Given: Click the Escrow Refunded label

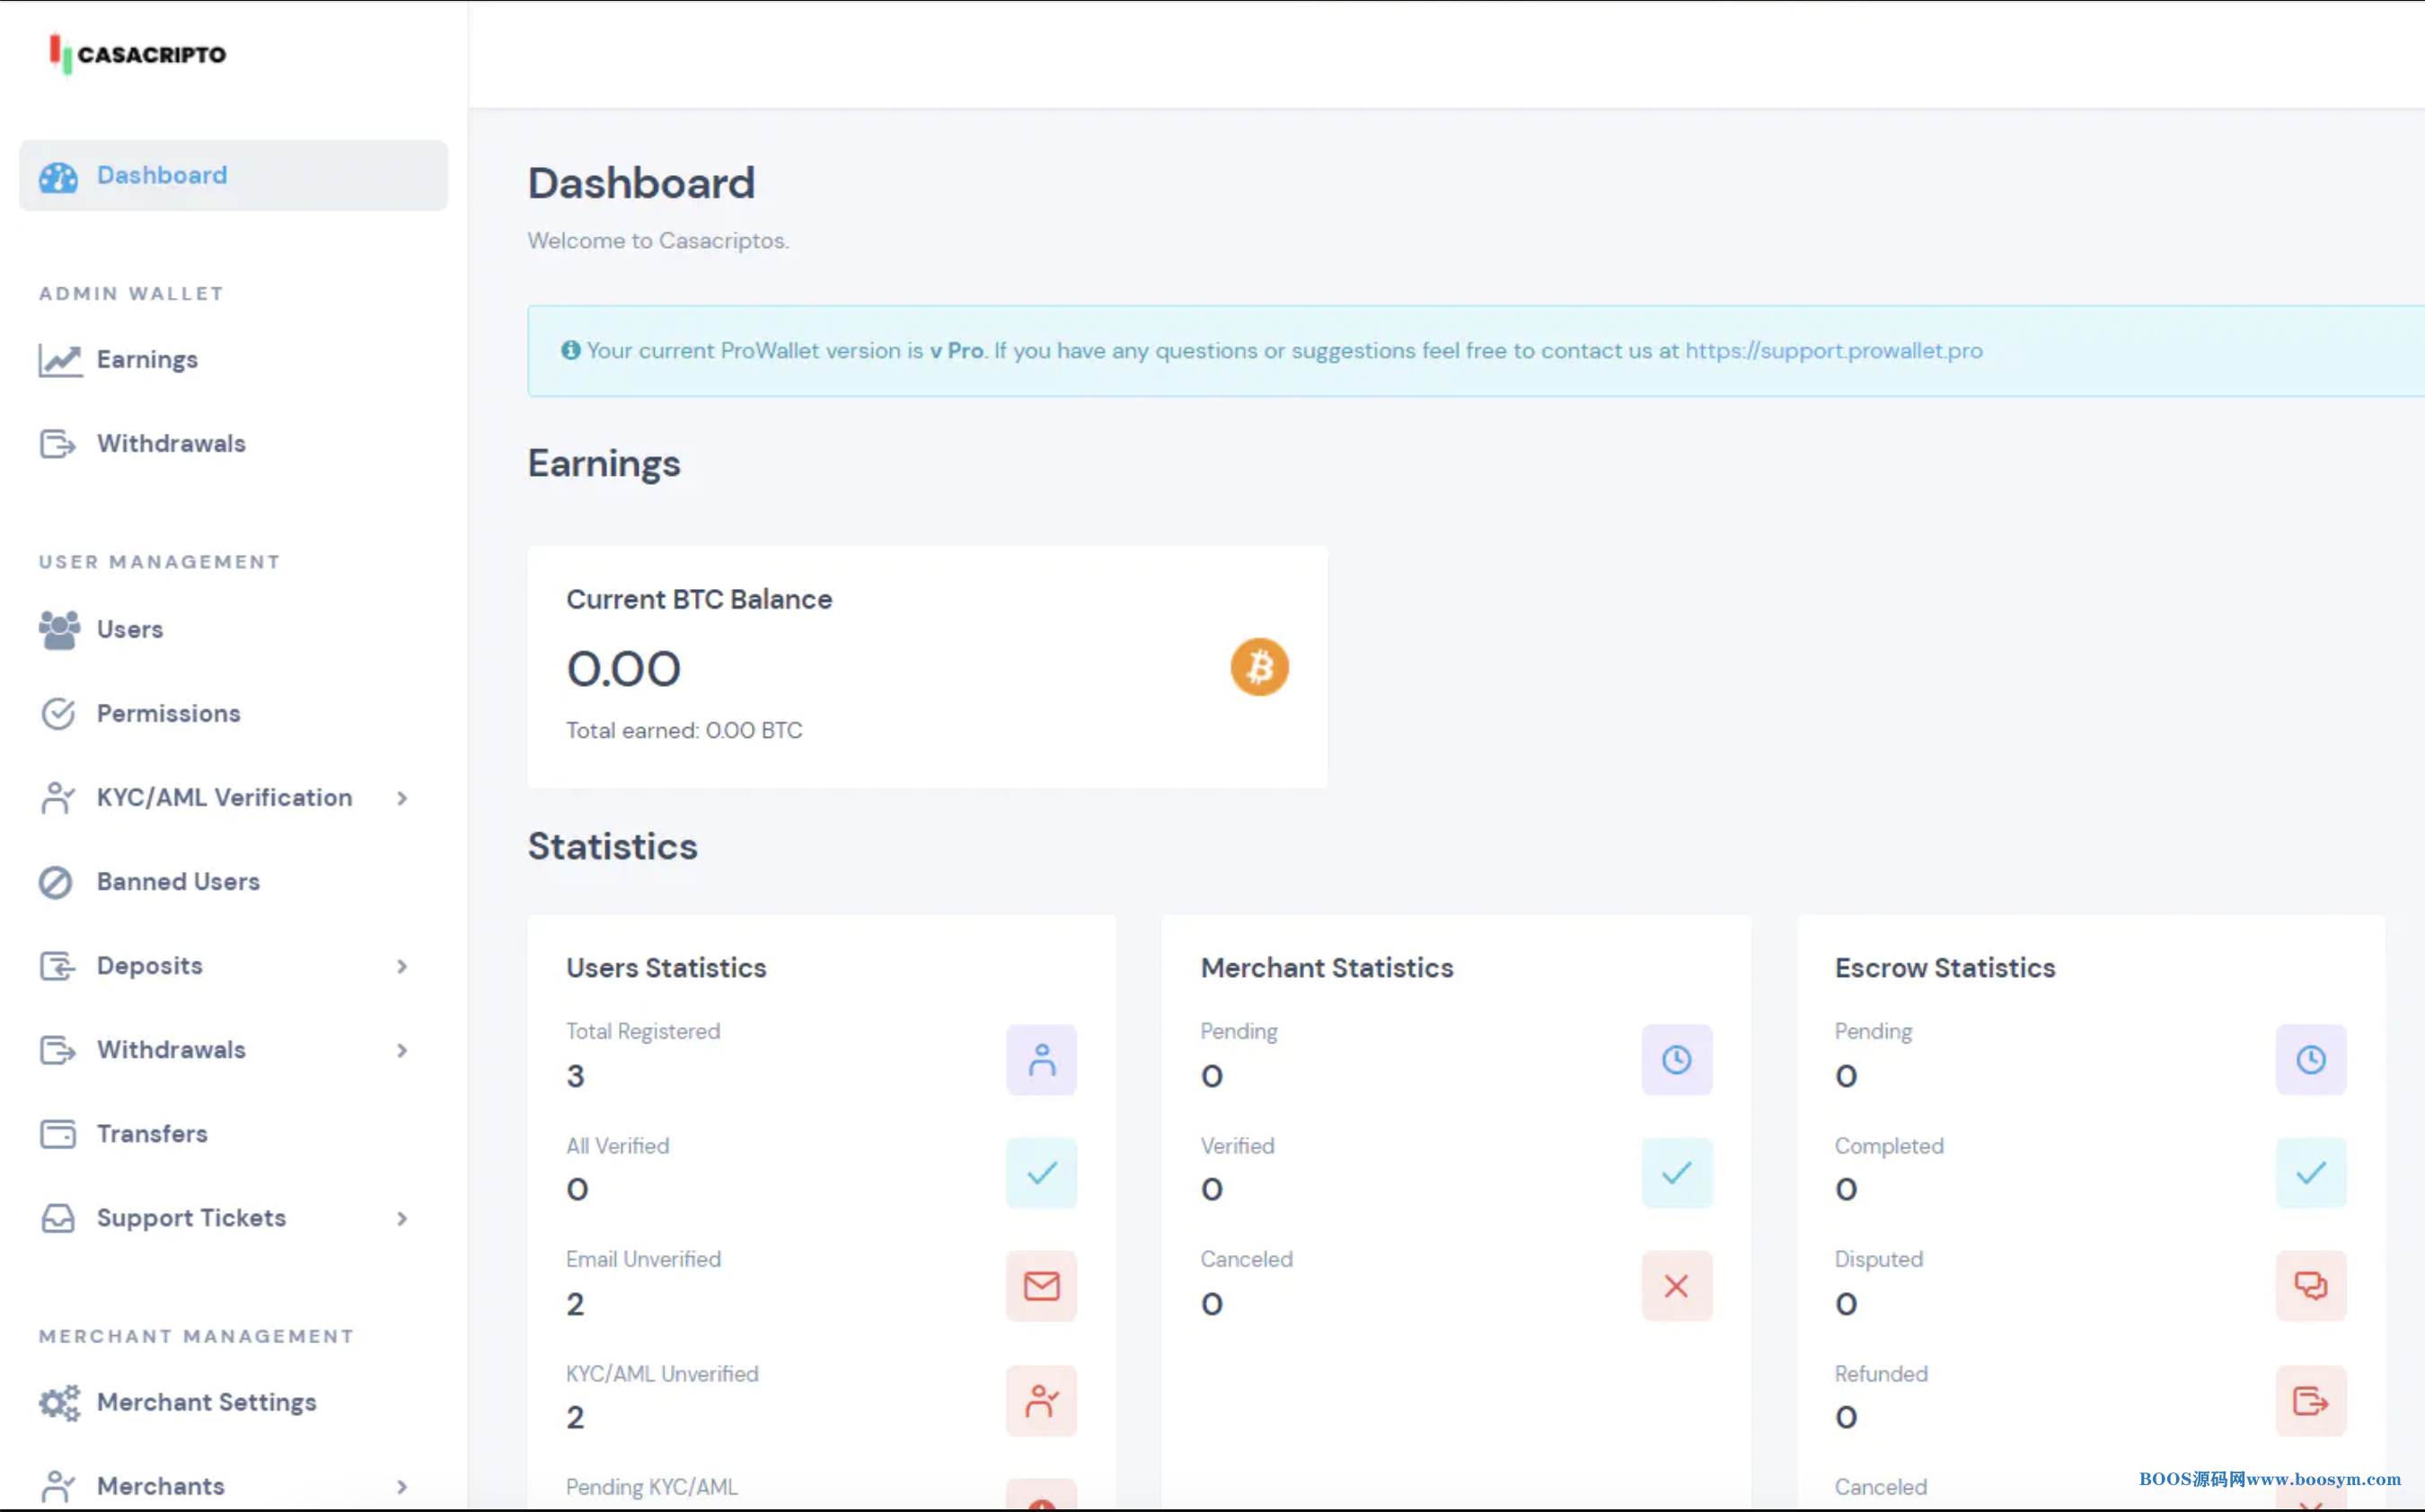Looking at the screenshot, I should point(1881,1374).
